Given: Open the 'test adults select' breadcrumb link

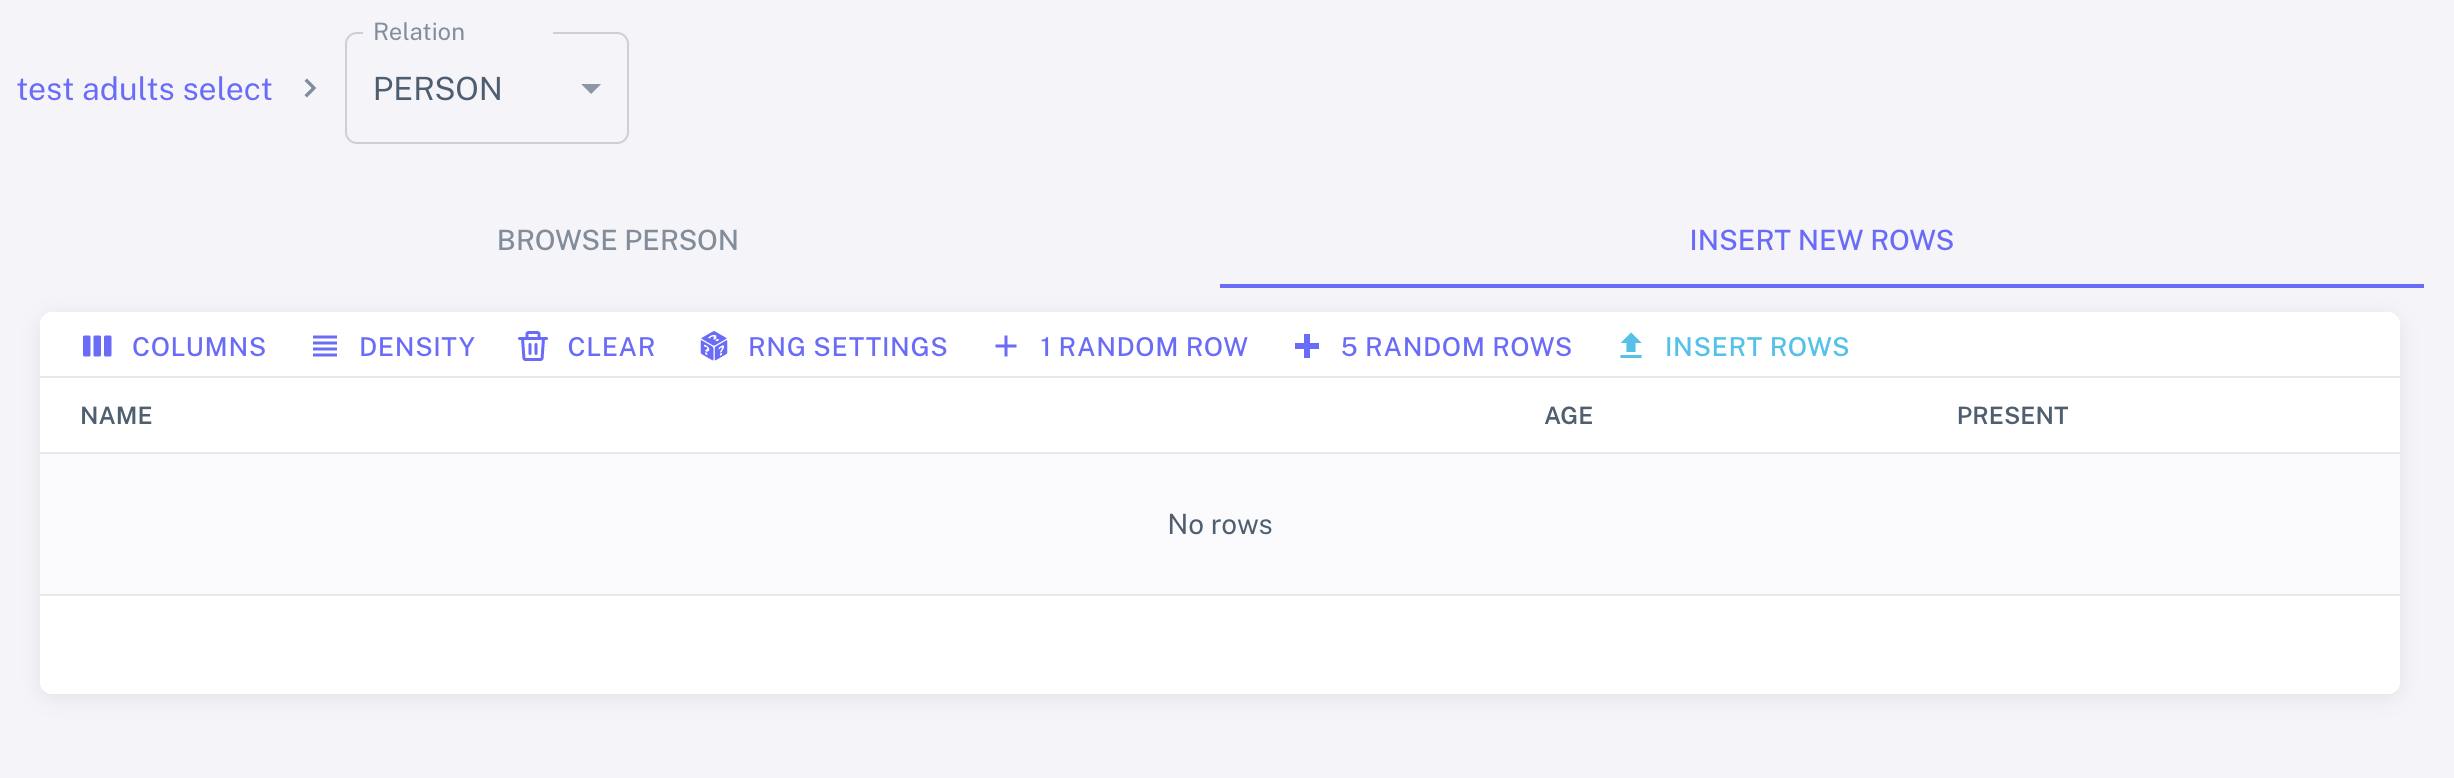Looking at the screenshot, I should (145, 89).
